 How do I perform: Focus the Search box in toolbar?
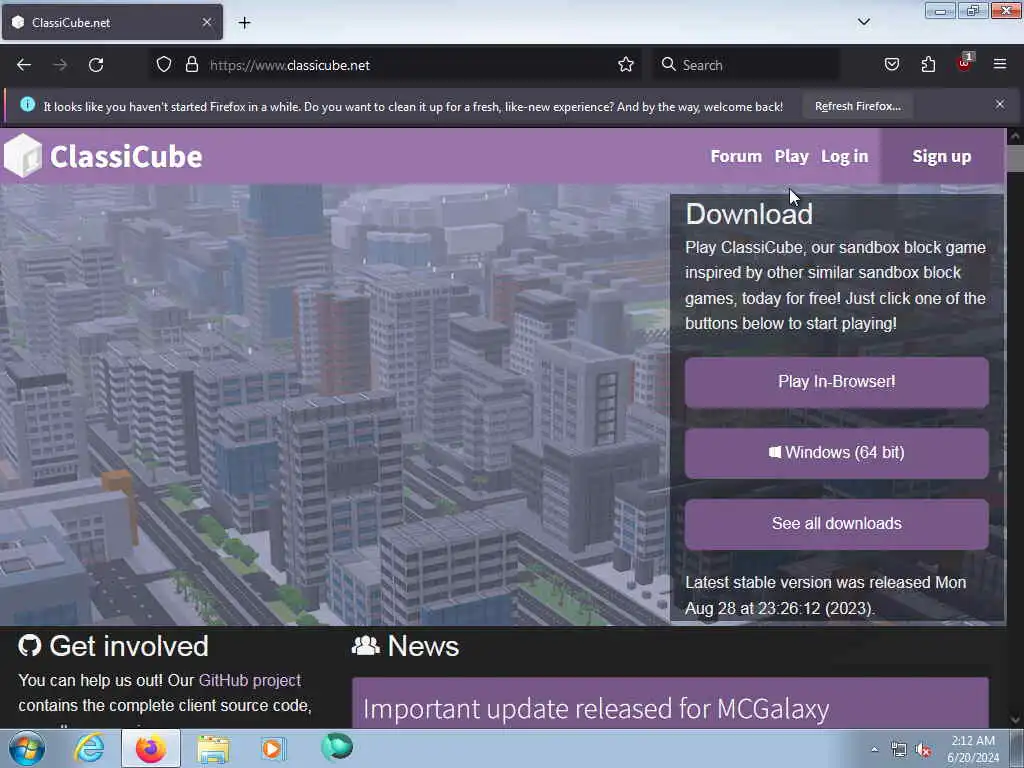coord(746,65)
